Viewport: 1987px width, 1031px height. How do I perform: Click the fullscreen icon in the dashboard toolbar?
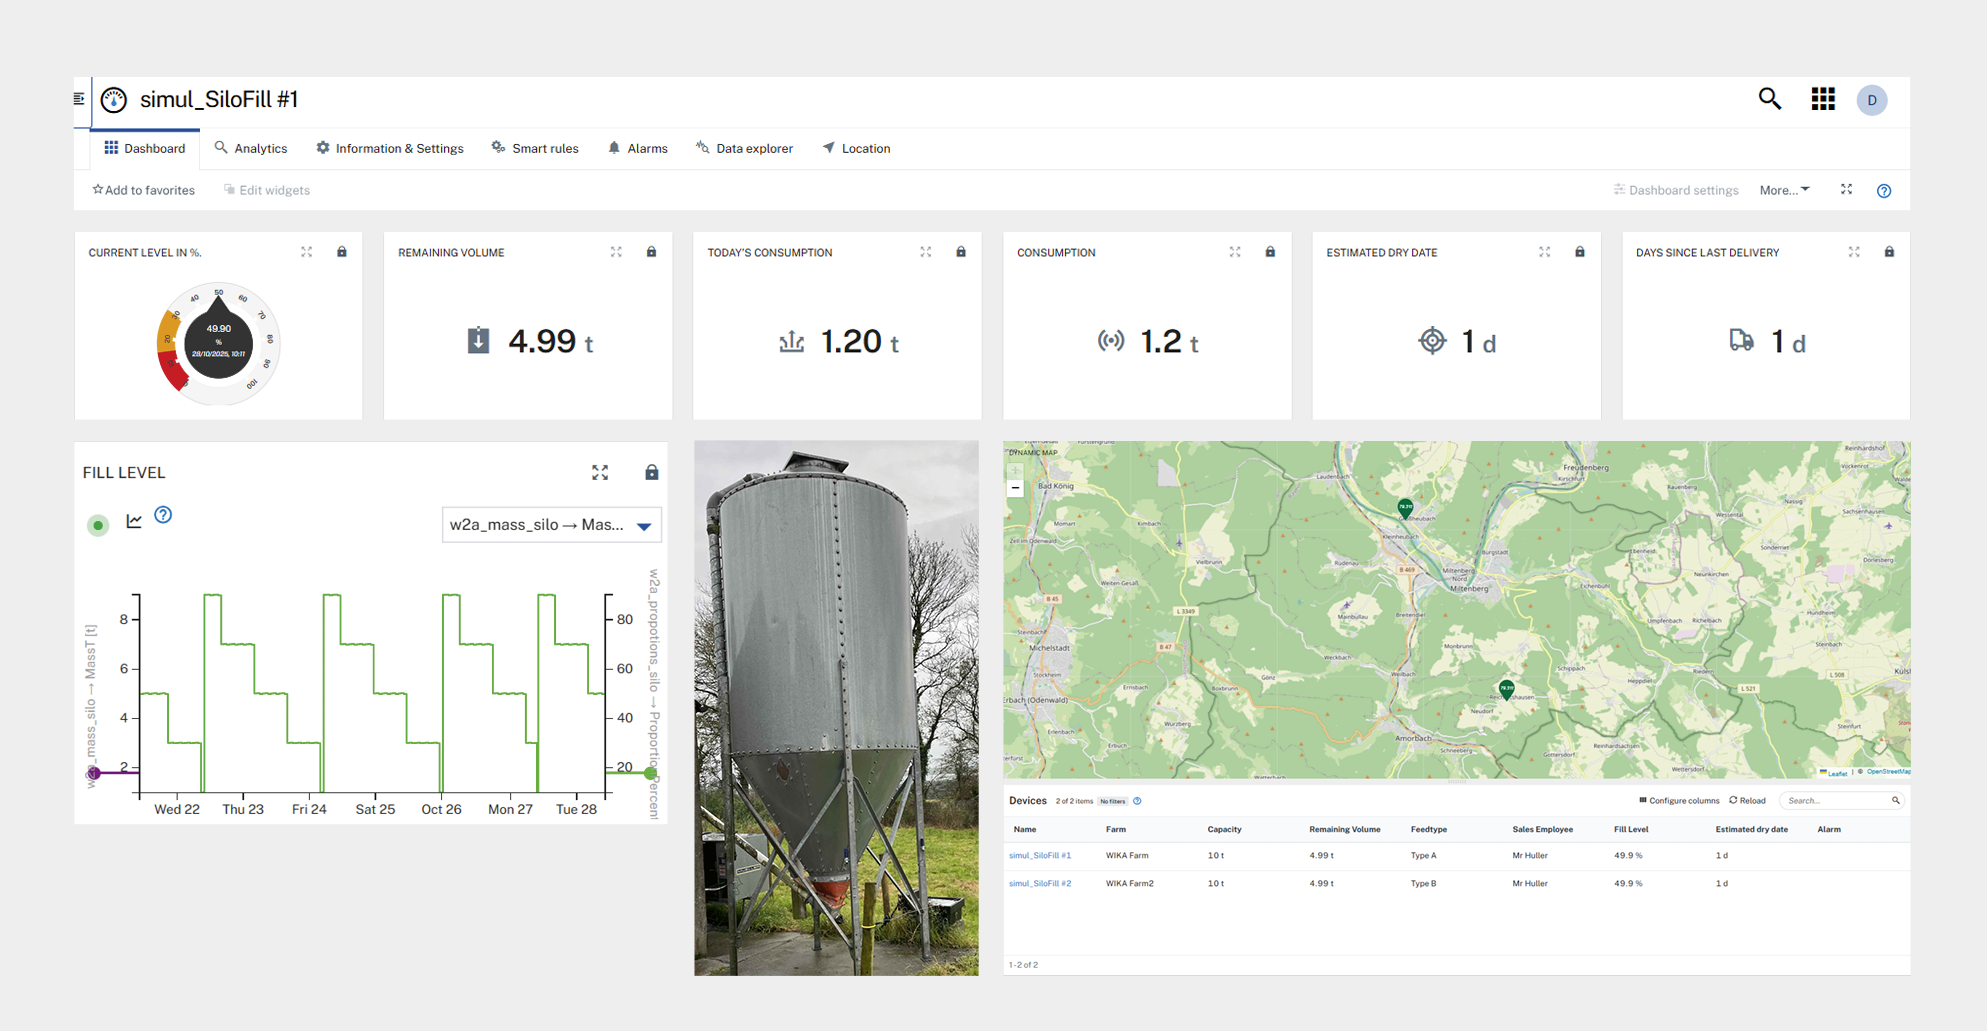click(1847, 190)
